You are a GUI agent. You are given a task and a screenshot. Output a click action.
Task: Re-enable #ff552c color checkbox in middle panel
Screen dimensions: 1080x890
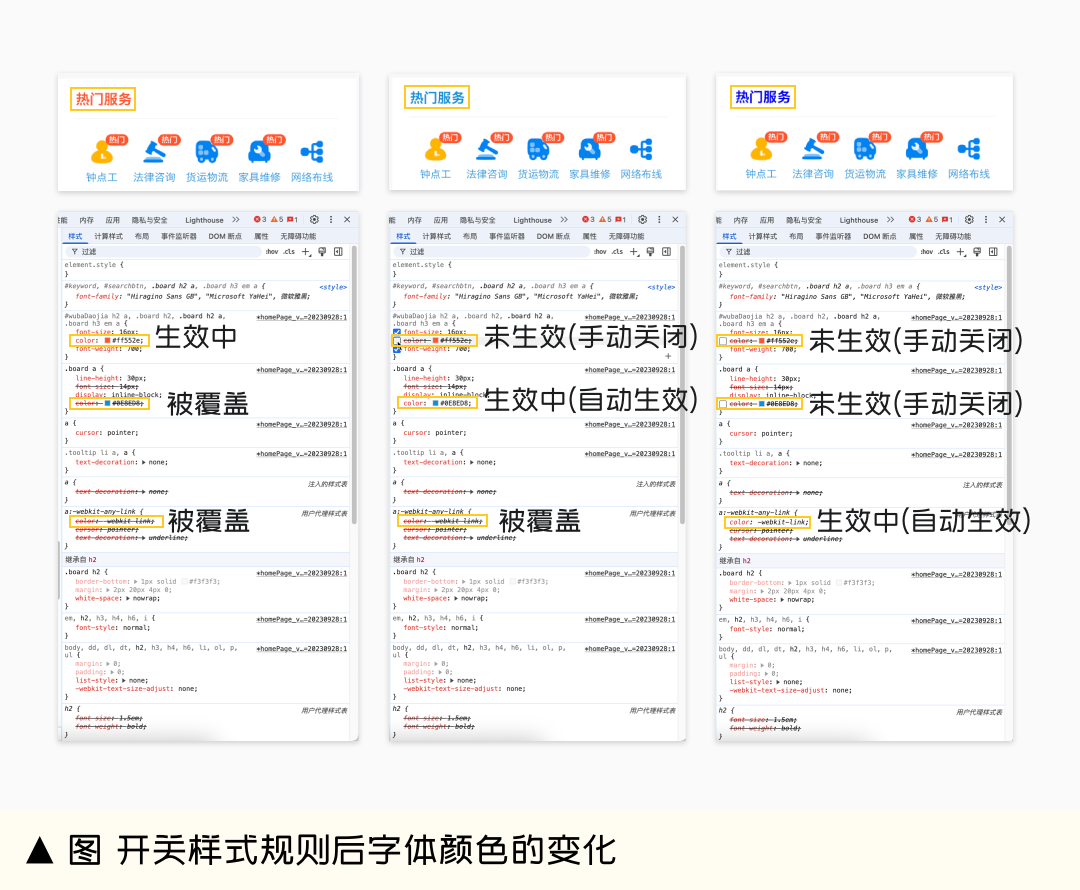(x=397, y=341)
